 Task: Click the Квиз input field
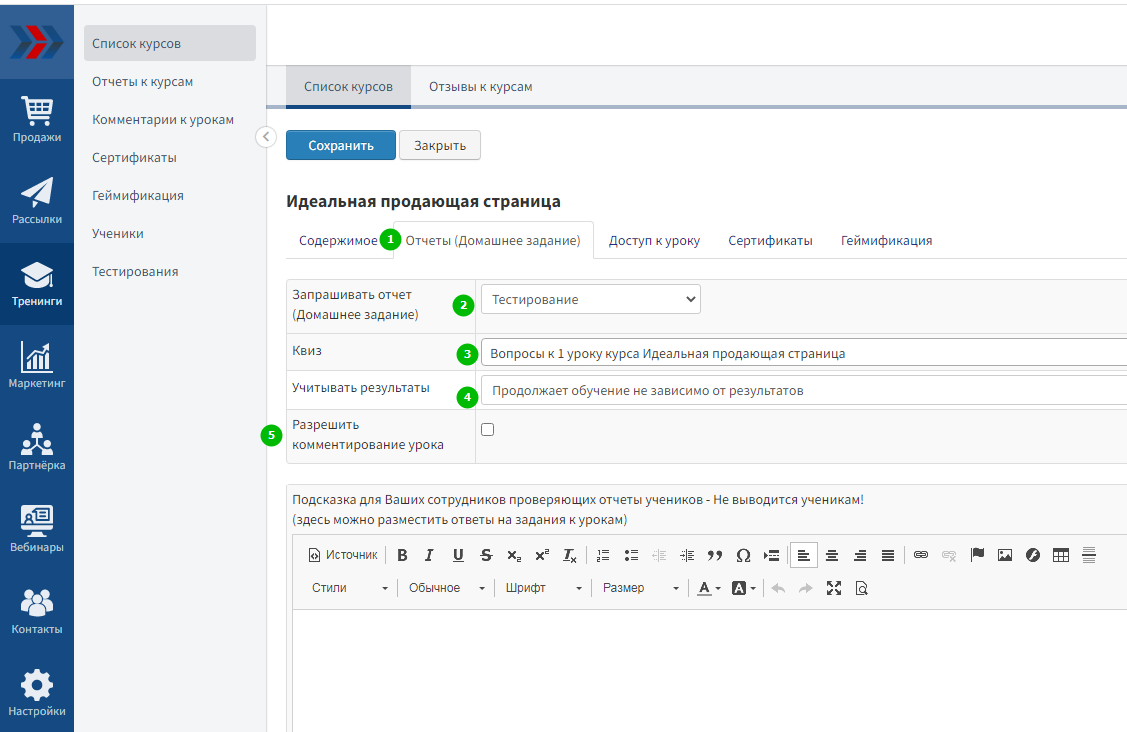(800, 353)
